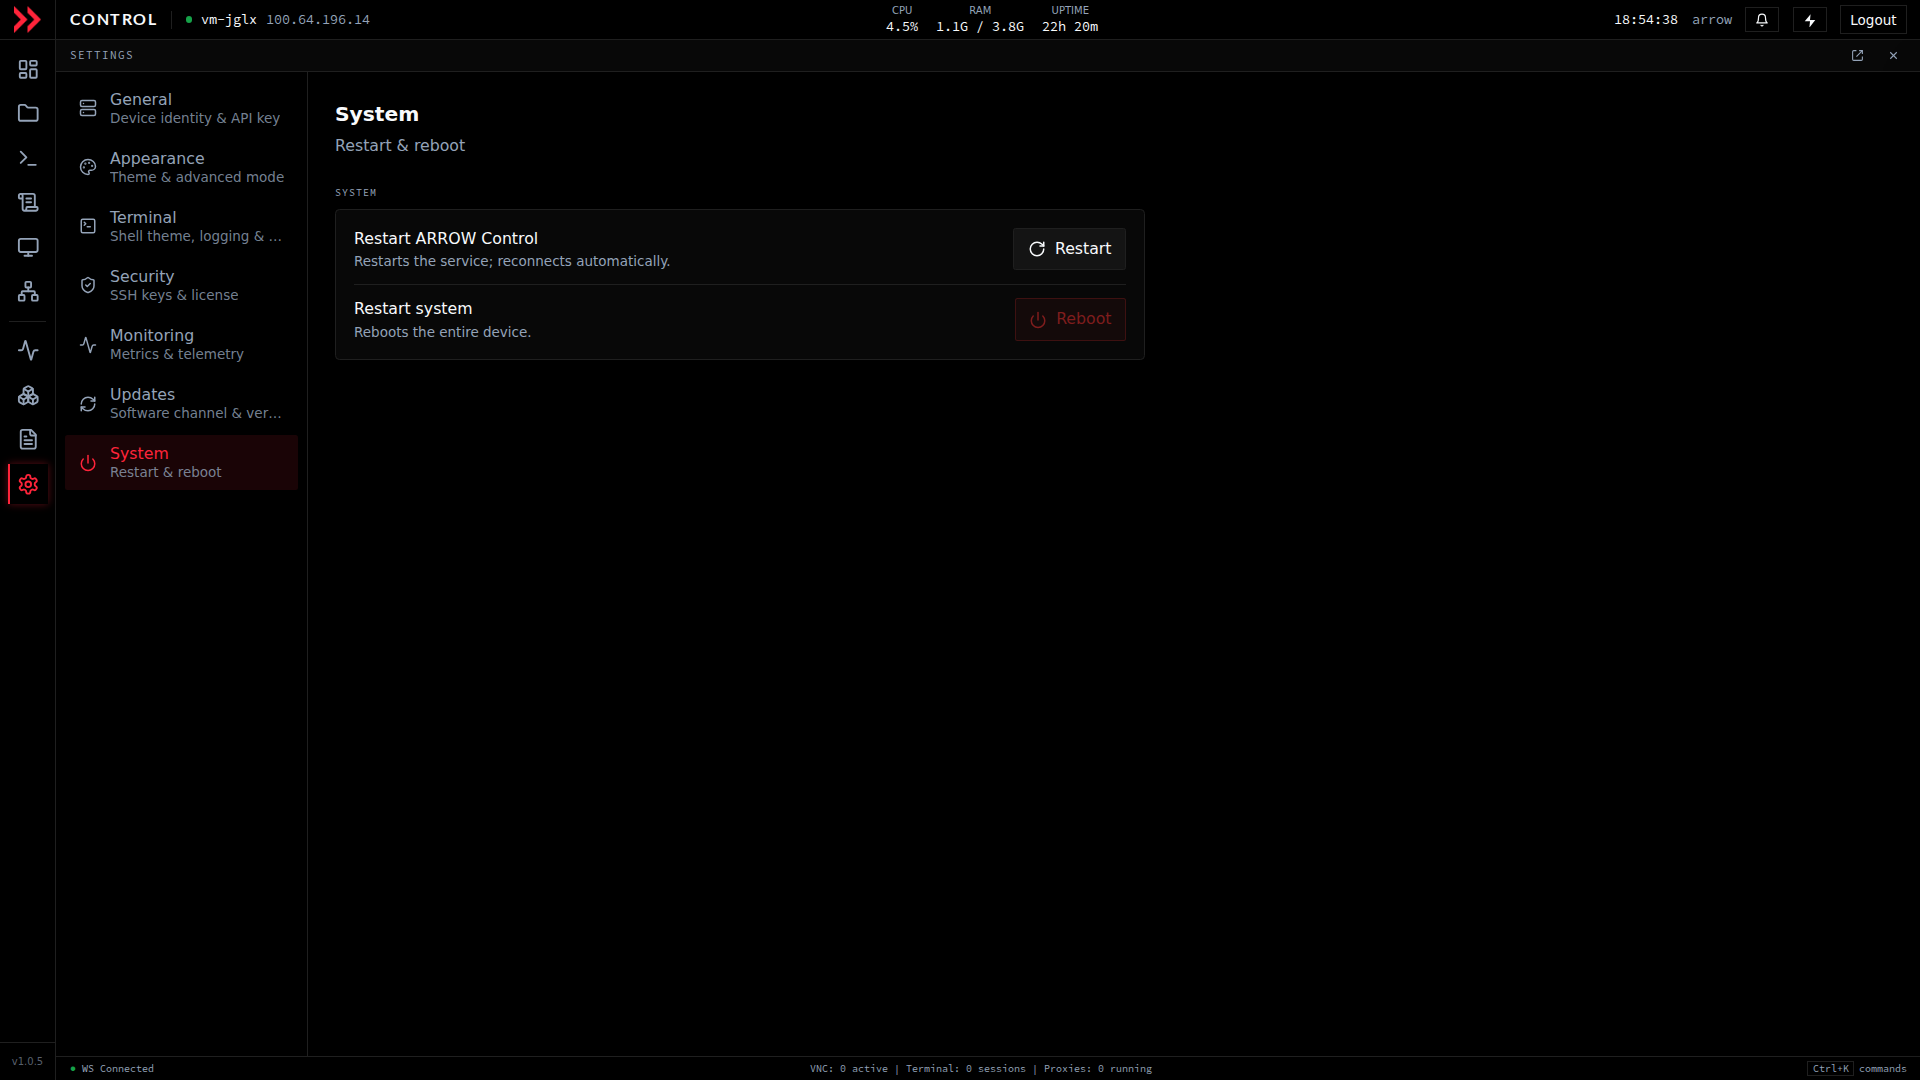Pop out settings in new window
Image resolution: width=1920 pixels, height=1080 pixels.
(1857, 56)
